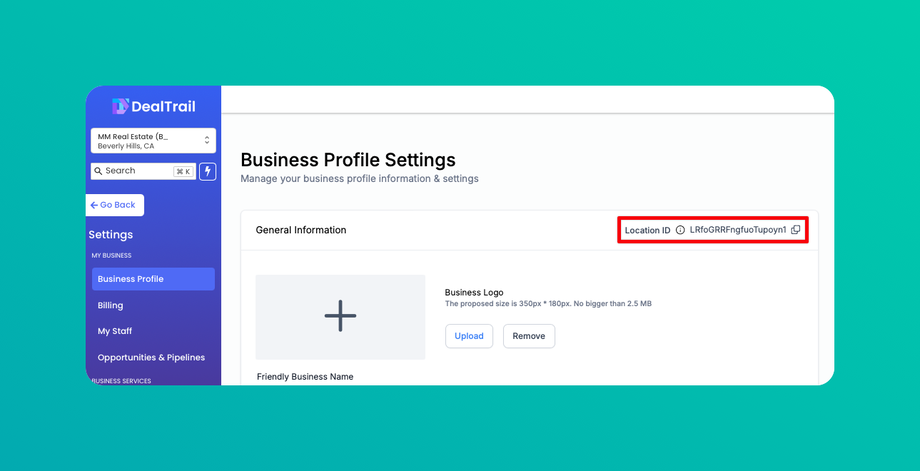Click the DealTrail logo icon

pyautogui.click(x=120, y=106)
